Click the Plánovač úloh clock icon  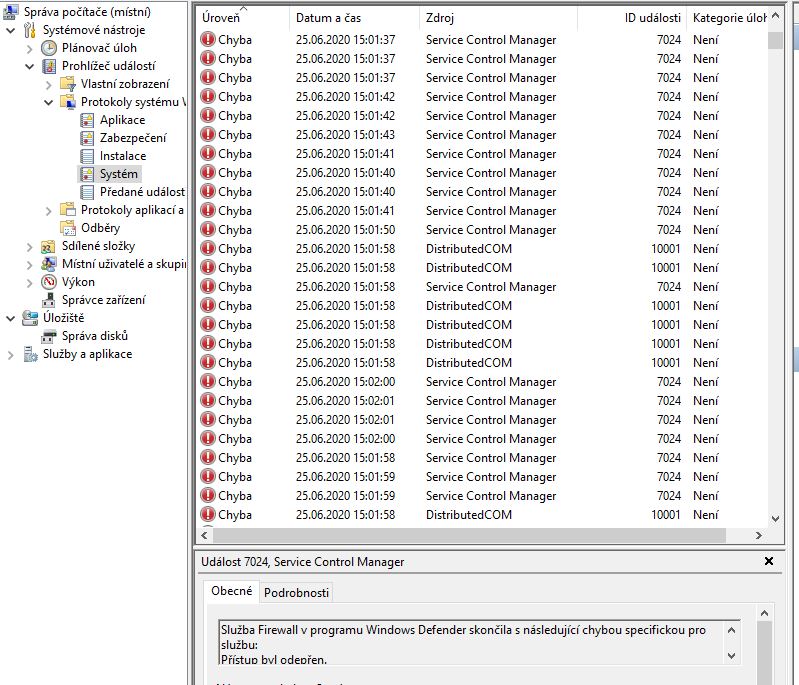tap(49, 48)
